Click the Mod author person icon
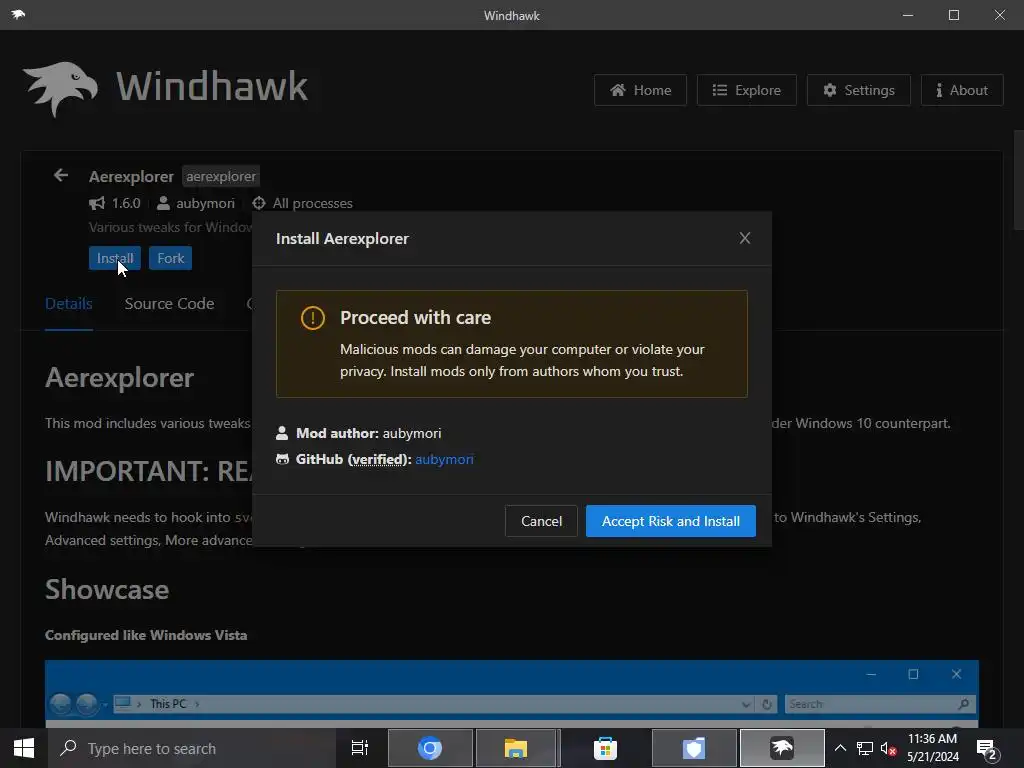The image size is (1024, 768). click(282, 433)
